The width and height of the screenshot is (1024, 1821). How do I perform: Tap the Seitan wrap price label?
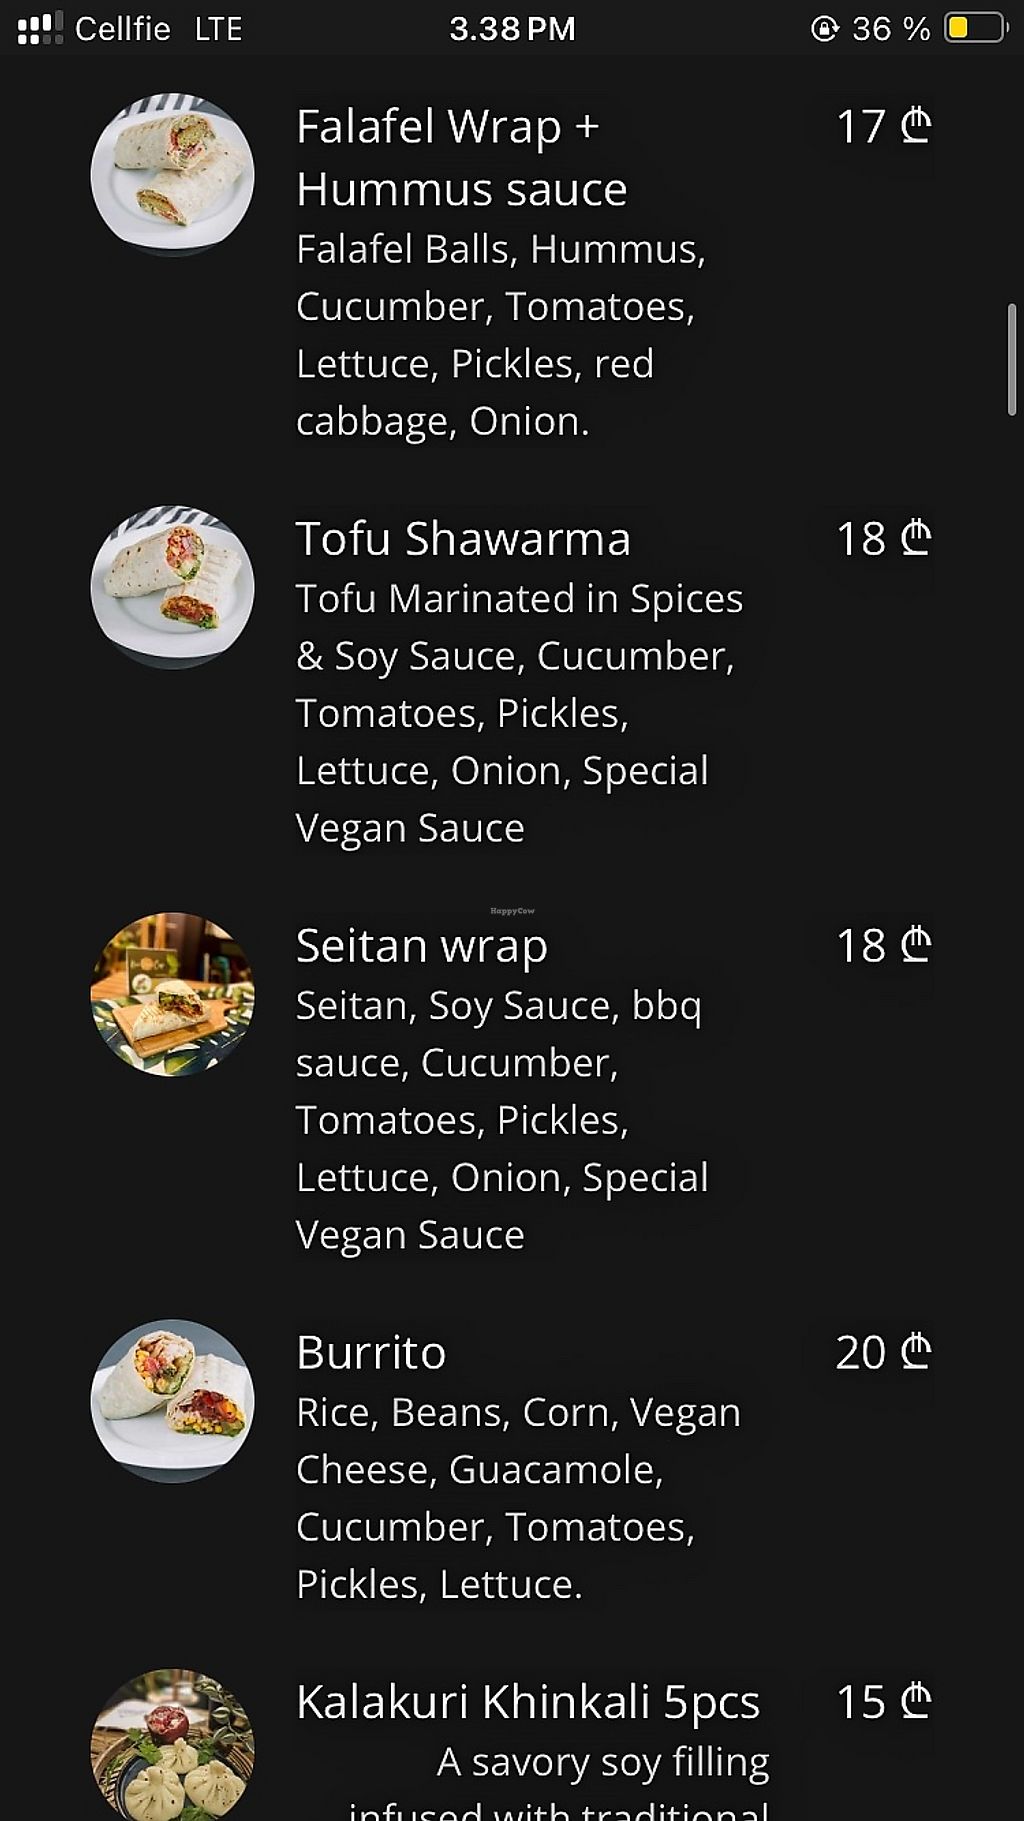click(883, 946)
